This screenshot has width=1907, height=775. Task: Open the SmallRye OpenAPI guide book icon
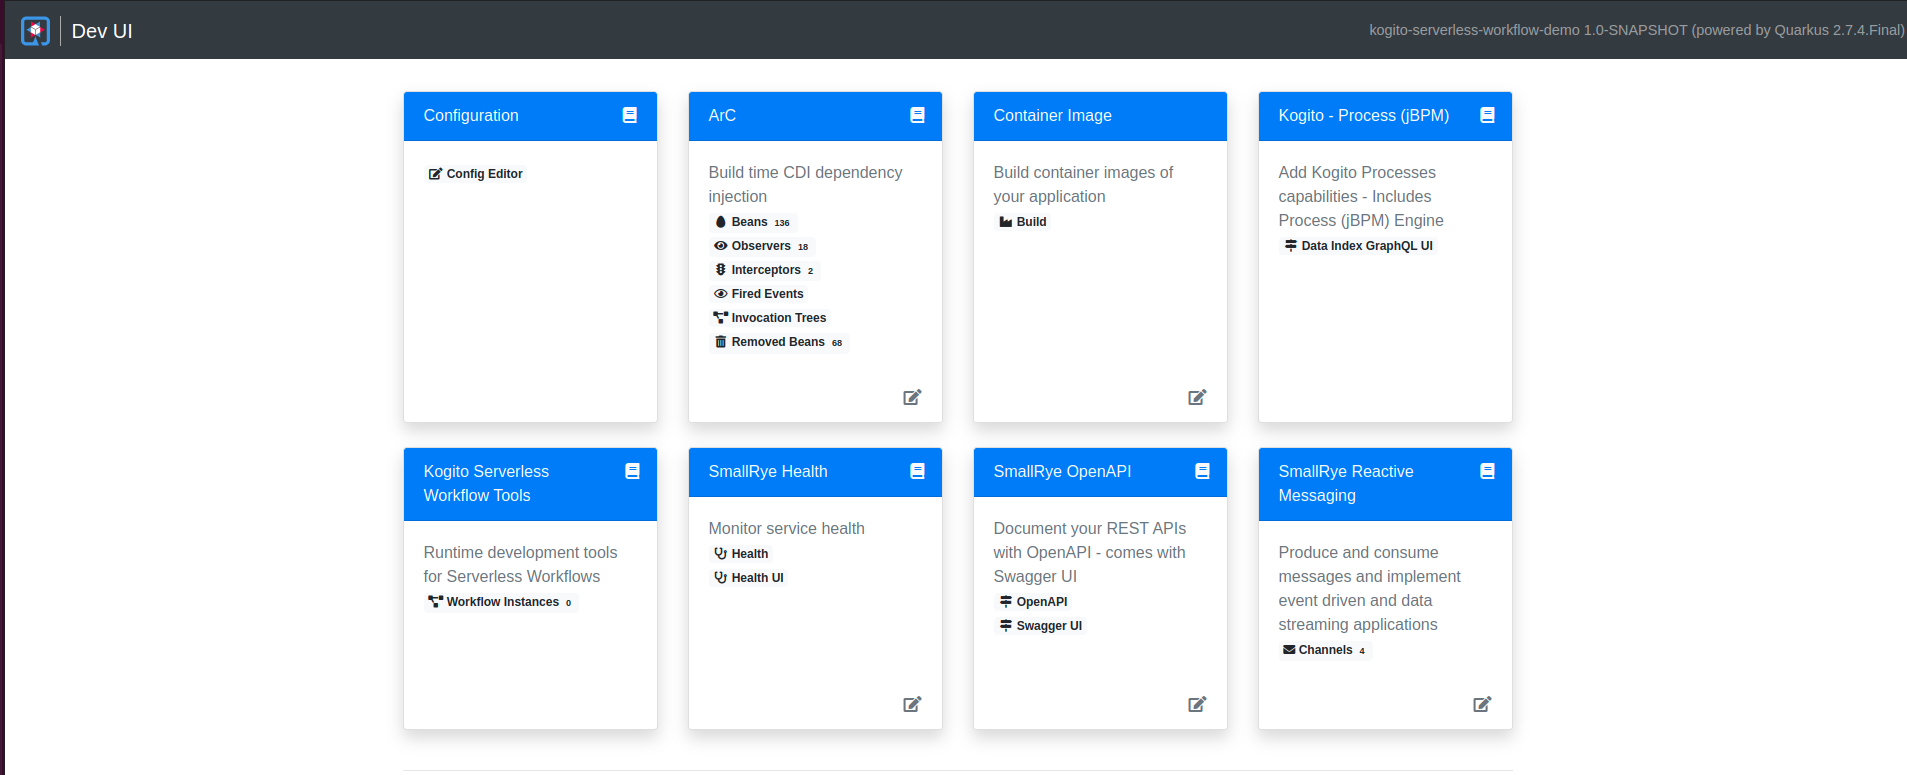pos(1202,471)
